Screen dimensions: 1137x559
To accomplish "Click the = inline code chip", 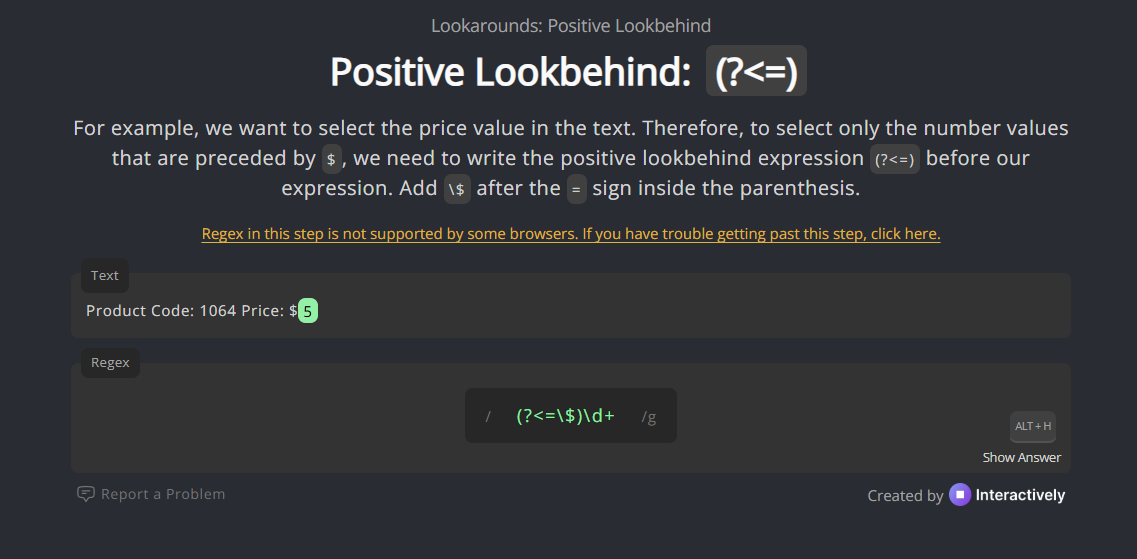I will [x=577, y=189].
